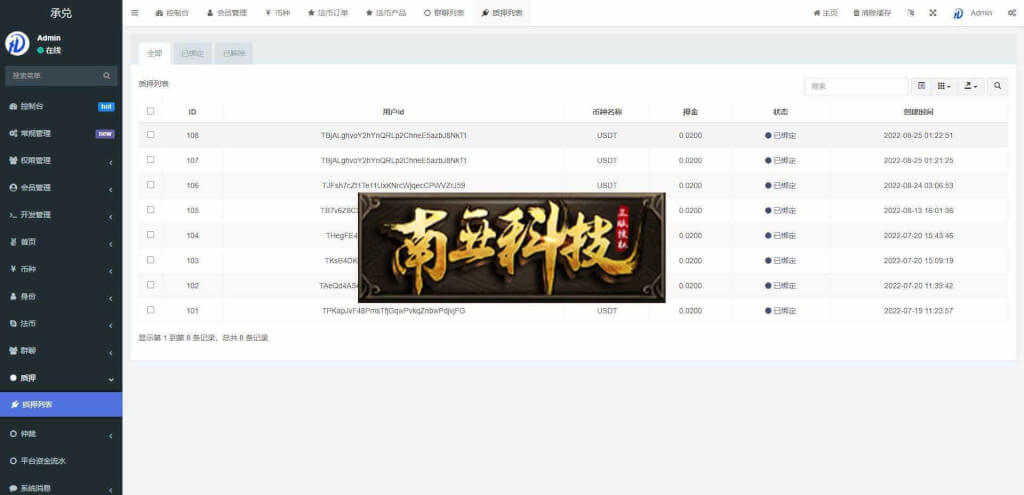Expand the 法币 sidebar menu
The image size is (1024, 495).
[61, 324]
